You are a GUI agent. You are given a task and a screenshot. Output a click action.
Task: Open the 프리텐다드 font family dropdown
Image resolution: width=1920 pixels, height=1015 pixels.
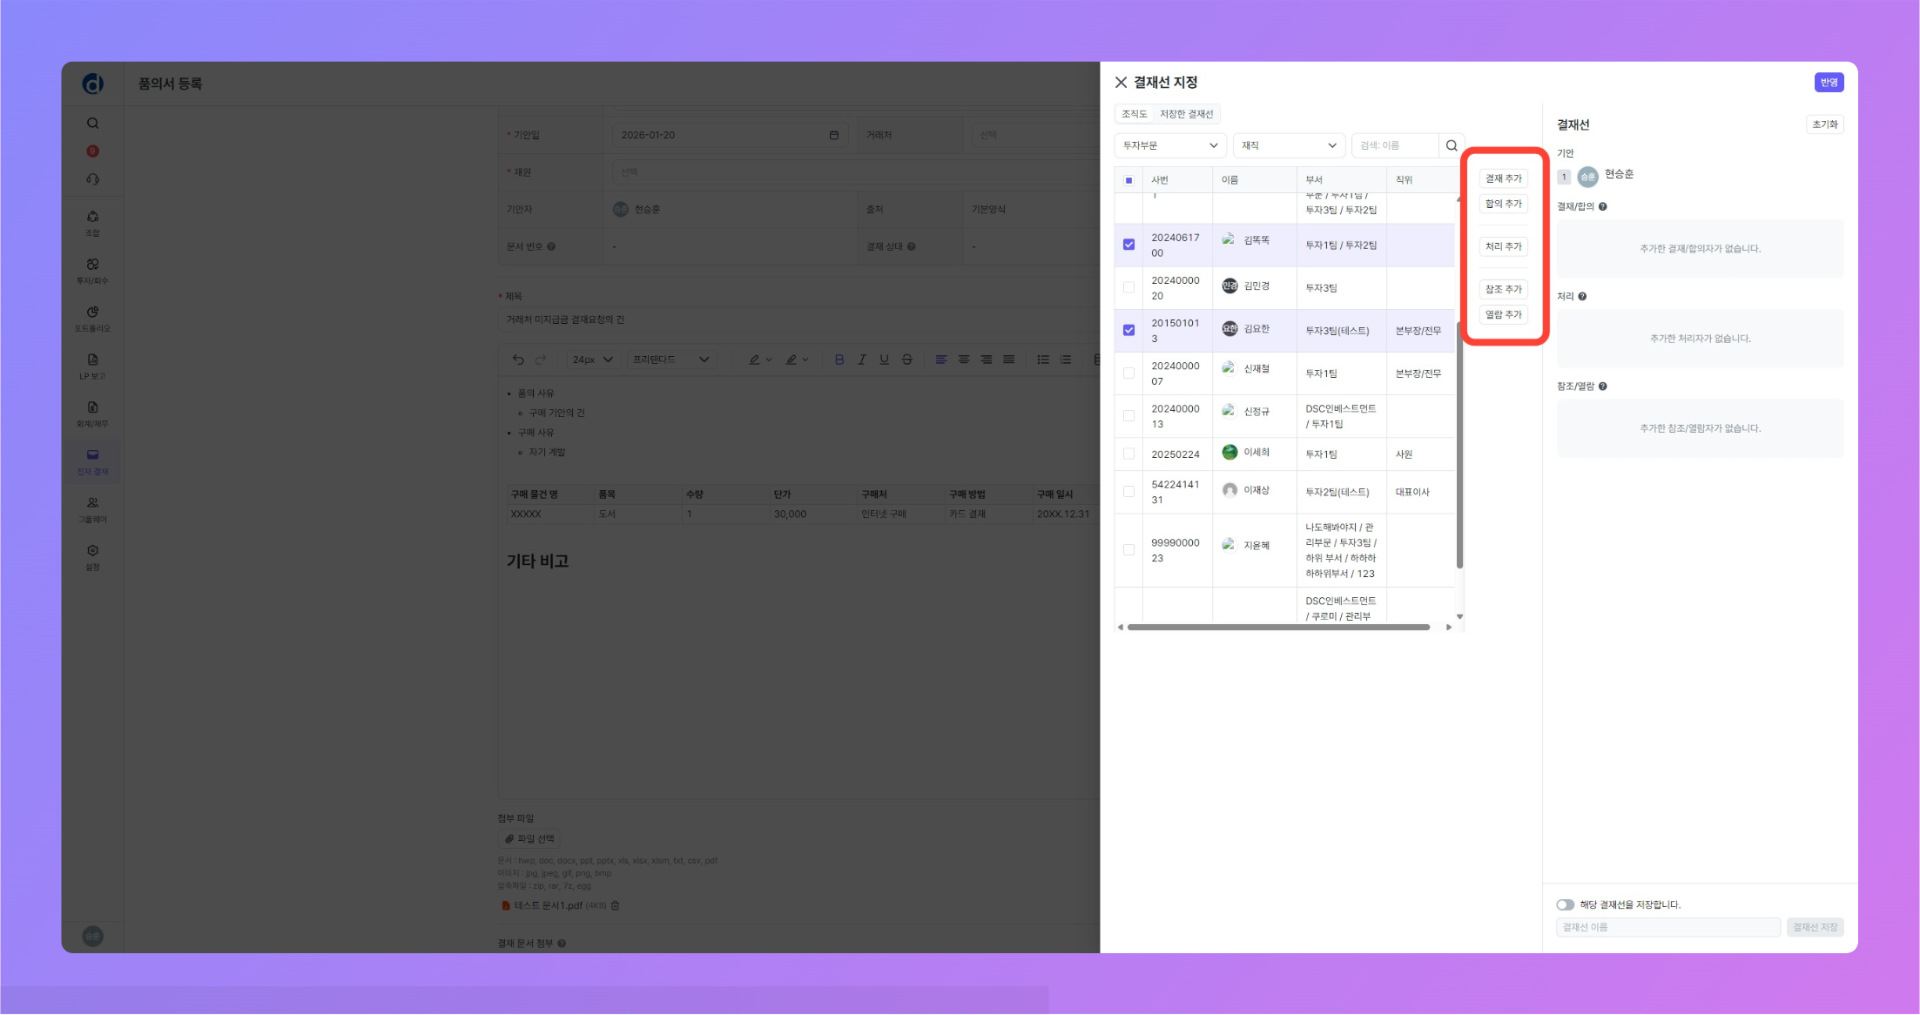670,360
